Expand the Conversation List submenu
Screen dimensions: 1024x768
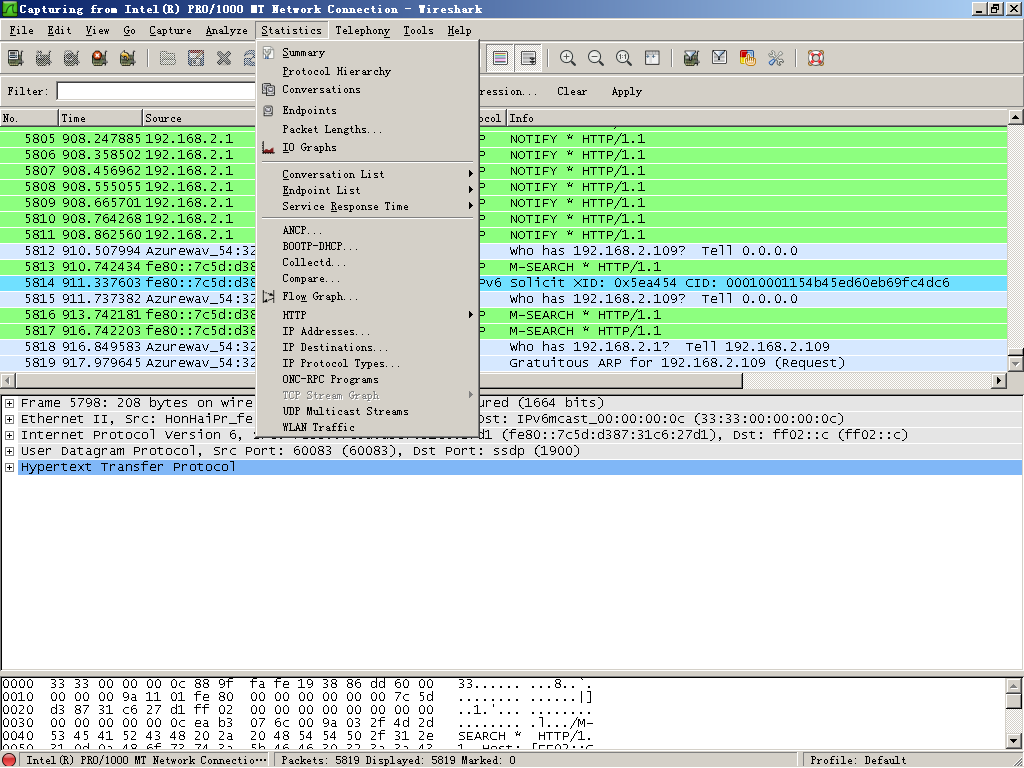368,174
